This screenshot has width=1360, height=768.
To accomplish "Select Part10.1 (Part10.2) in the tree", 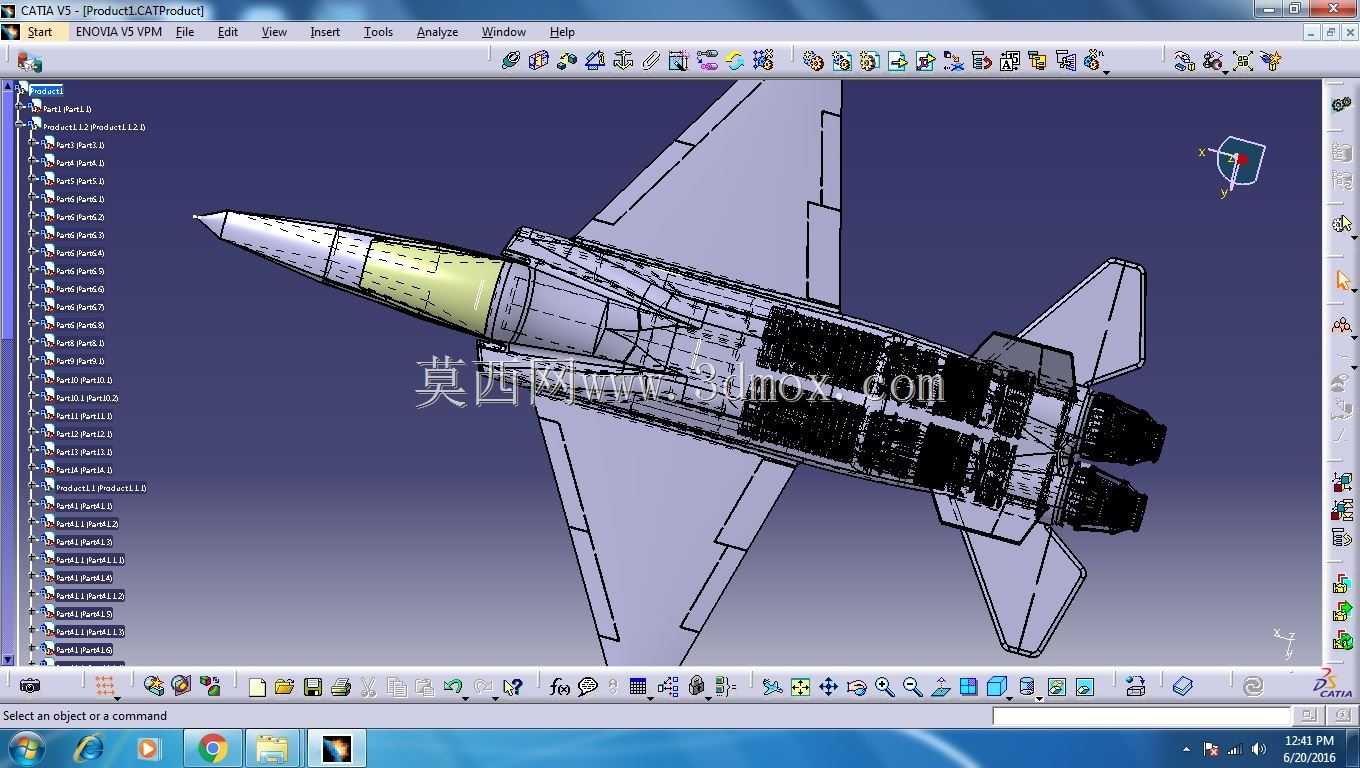I will [87, 398].
